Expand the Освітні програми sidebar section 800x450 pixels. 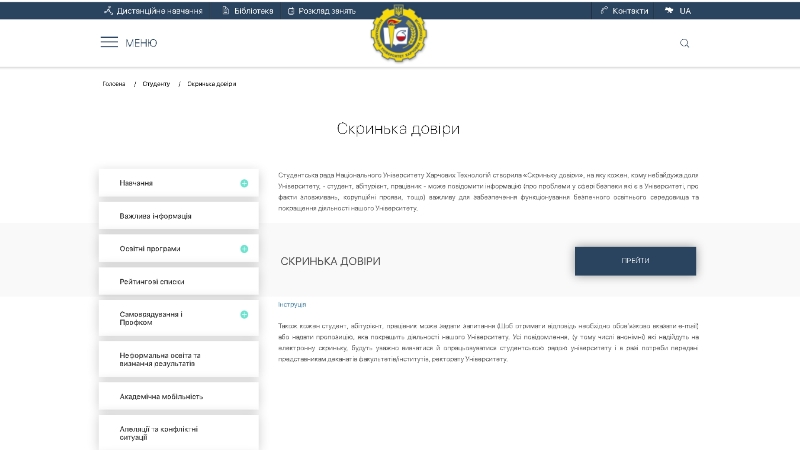tap(244, 249)
